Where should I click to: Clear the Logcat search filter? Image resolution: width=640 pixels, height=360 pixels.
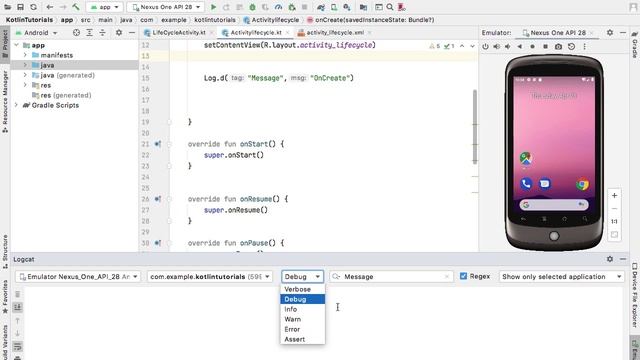pos(447,276)
